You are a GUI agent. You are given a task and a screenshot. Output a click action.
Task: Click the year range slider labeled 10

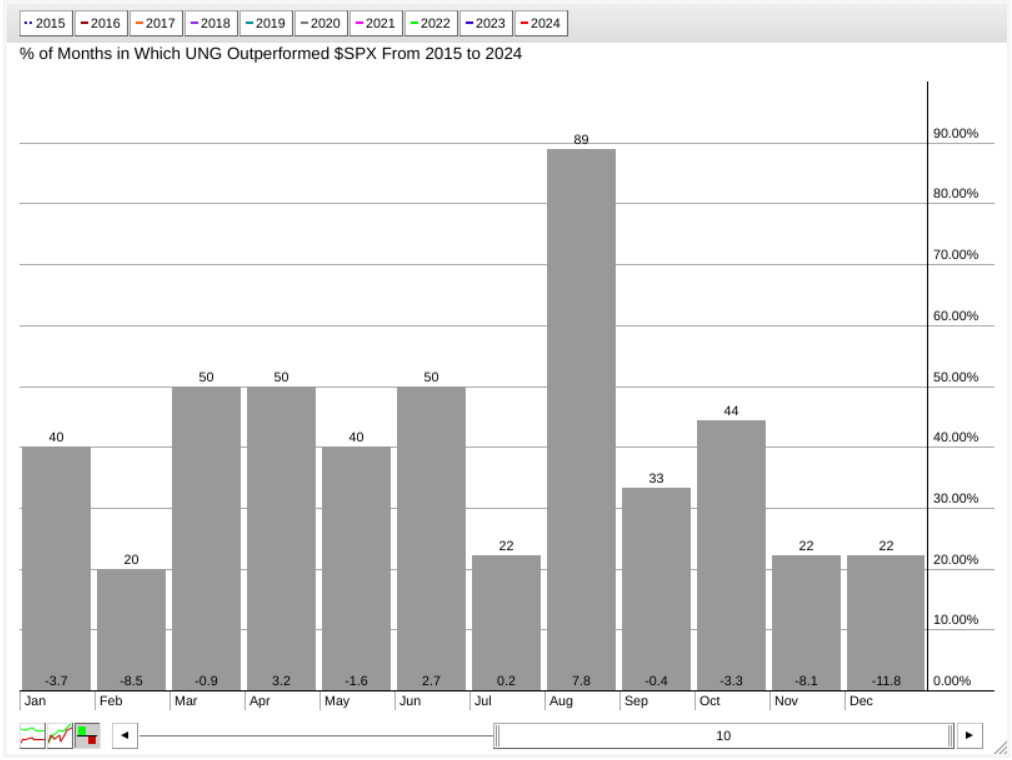click(723, 736)
